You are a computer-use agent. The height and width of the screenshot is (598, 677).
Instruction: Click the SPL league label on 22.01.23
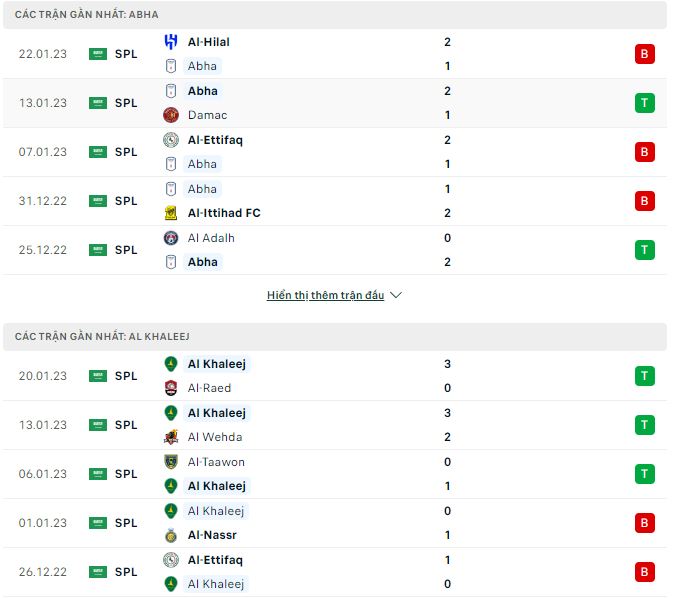tap(126, 54)
